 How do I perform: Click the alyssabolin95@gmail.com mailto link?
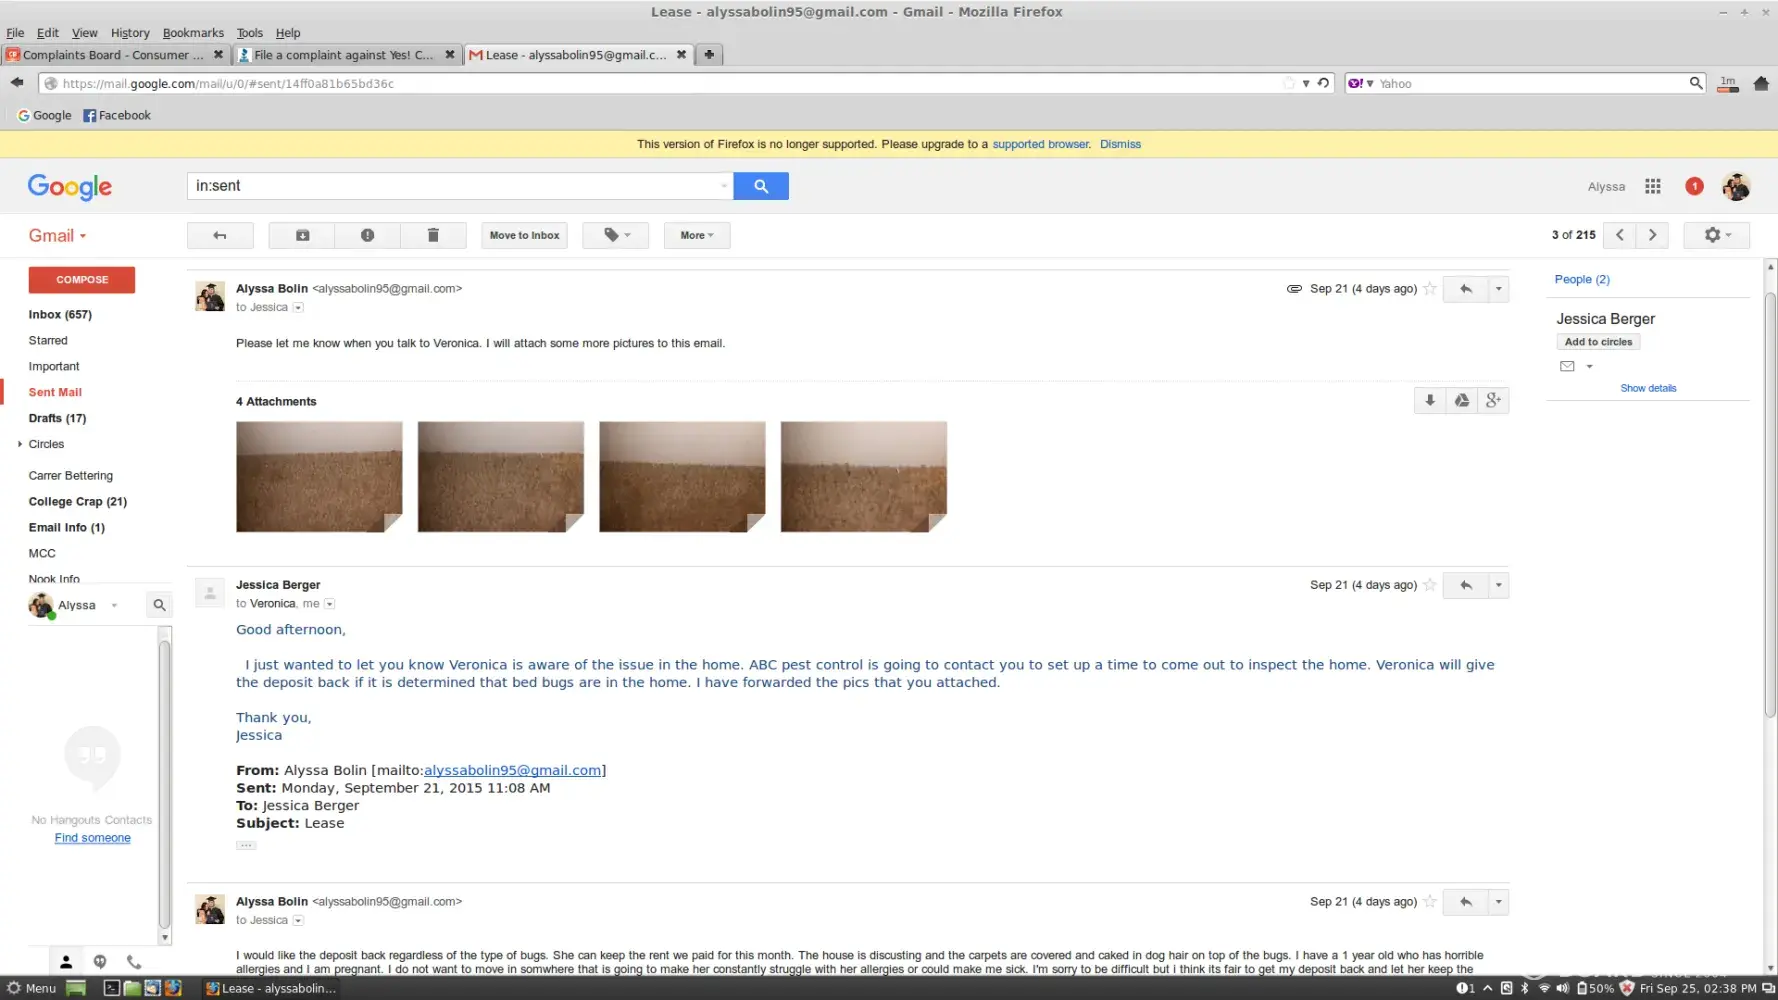(x=513, y=771)
